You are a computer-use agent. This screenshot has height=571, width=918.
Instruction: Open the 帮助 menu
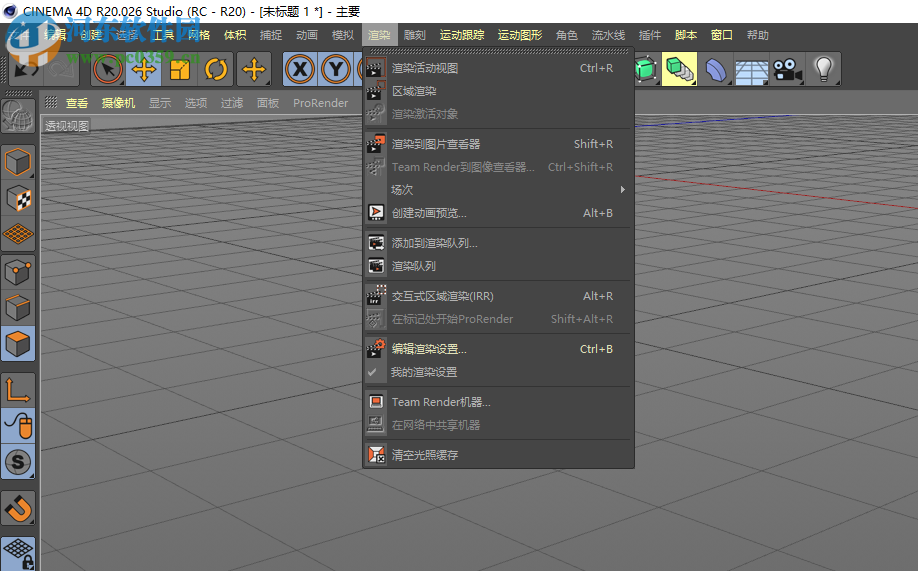tap(758, 35)
